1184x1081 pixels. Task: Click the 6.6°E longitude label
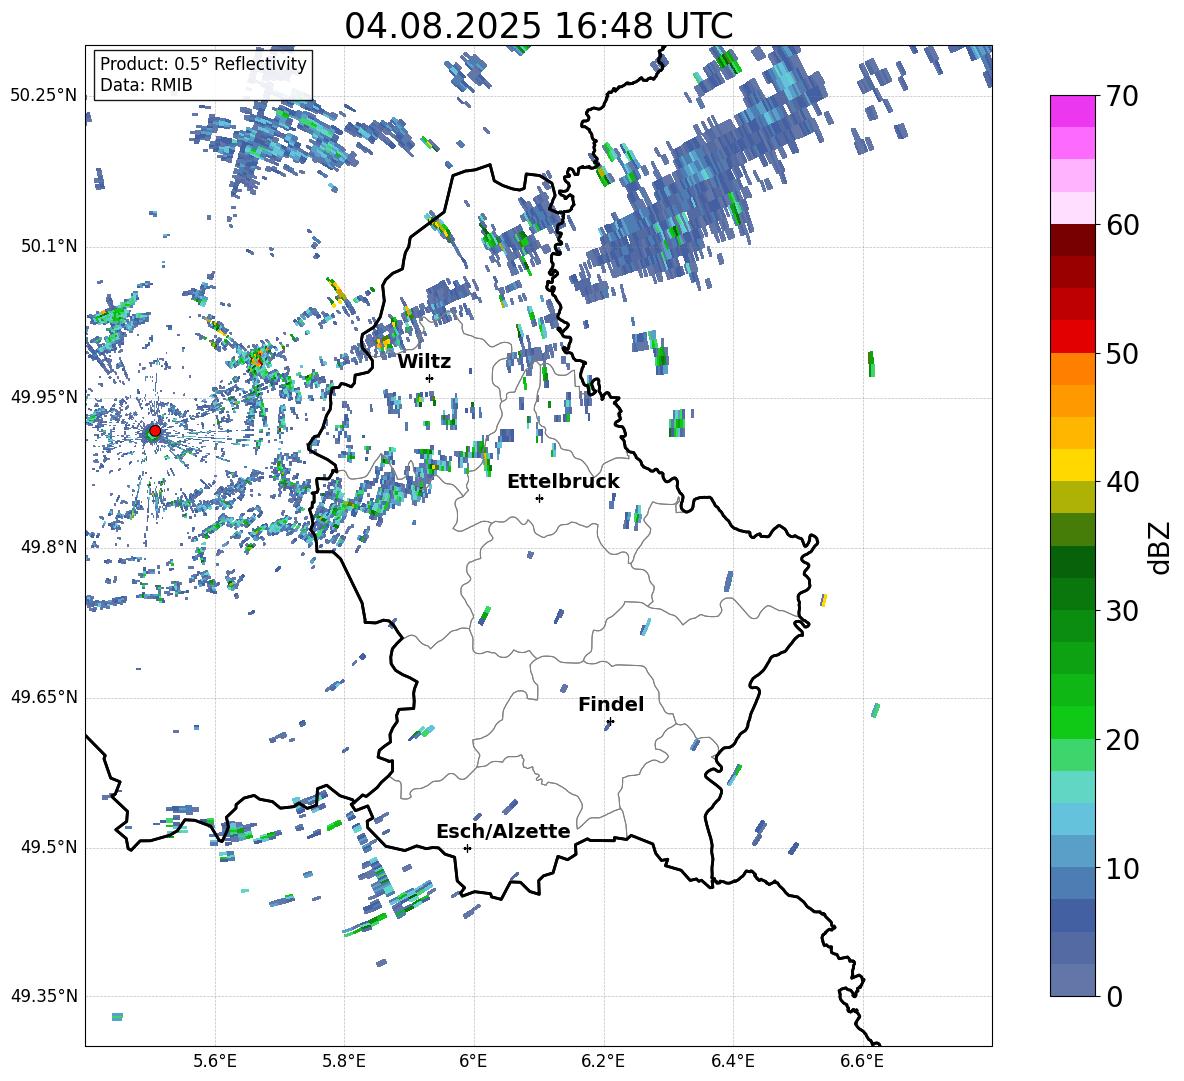click(862, 1061)
